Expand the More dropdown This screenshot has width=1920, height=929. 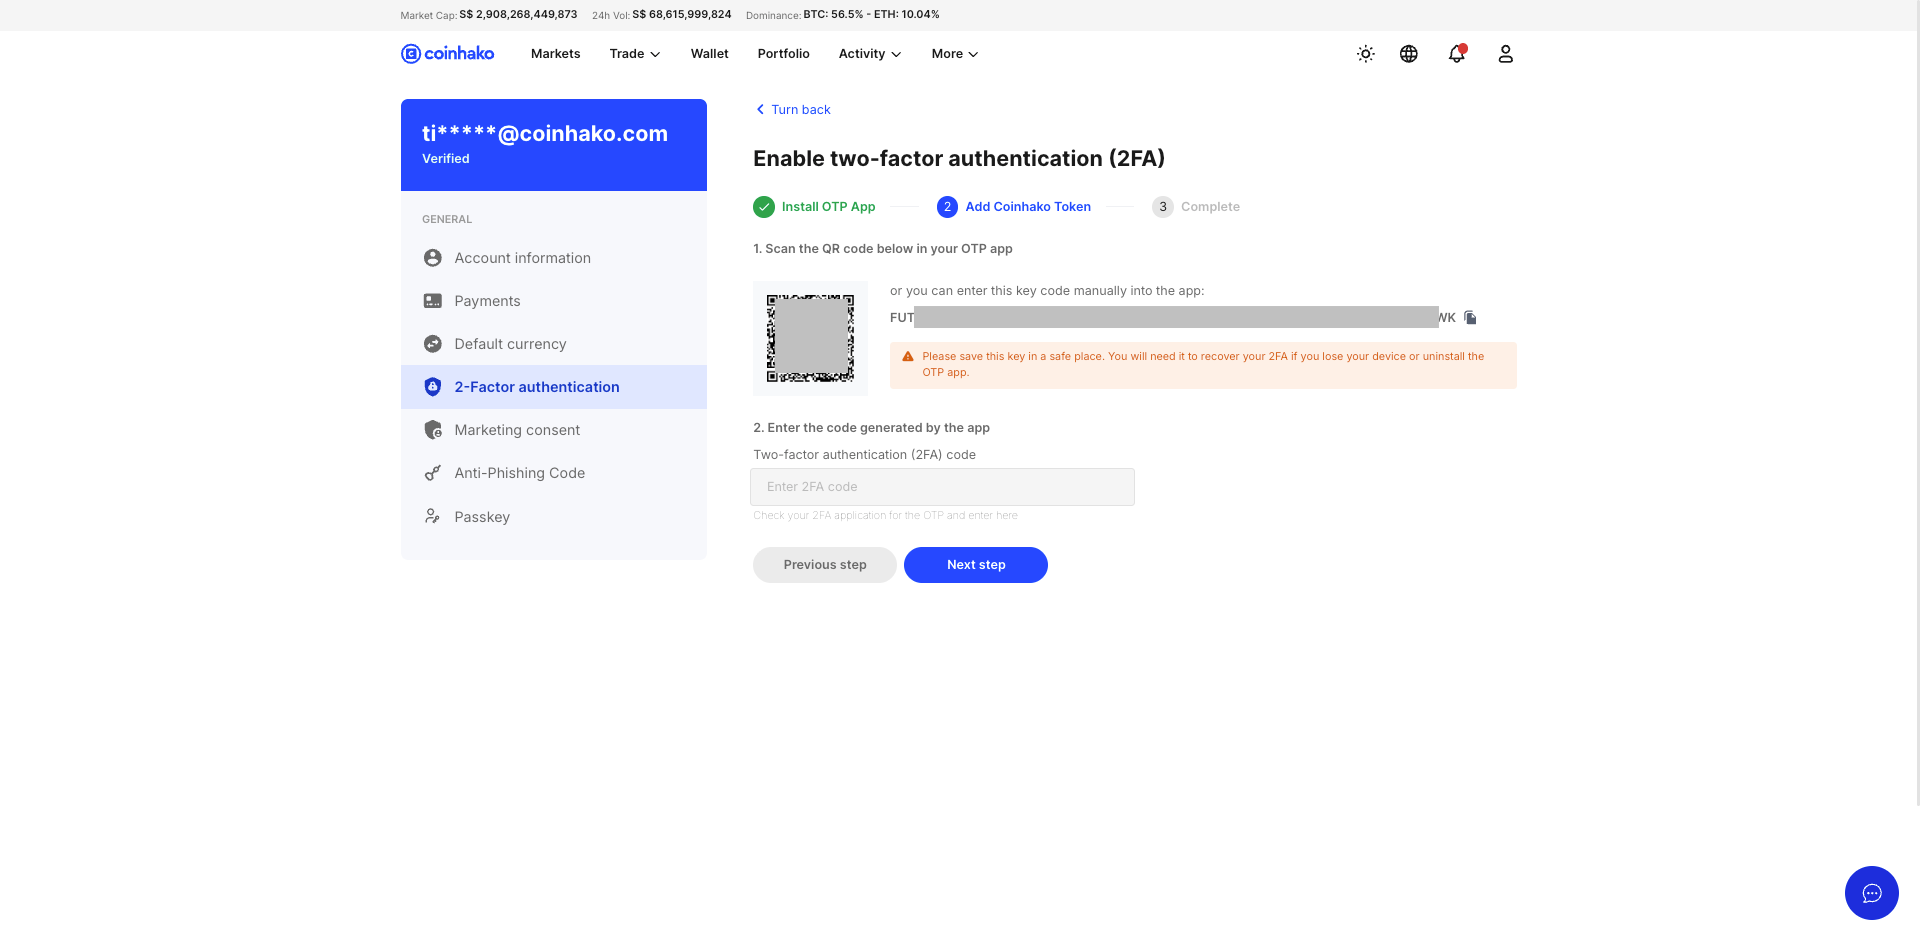(x=955, y=54)
